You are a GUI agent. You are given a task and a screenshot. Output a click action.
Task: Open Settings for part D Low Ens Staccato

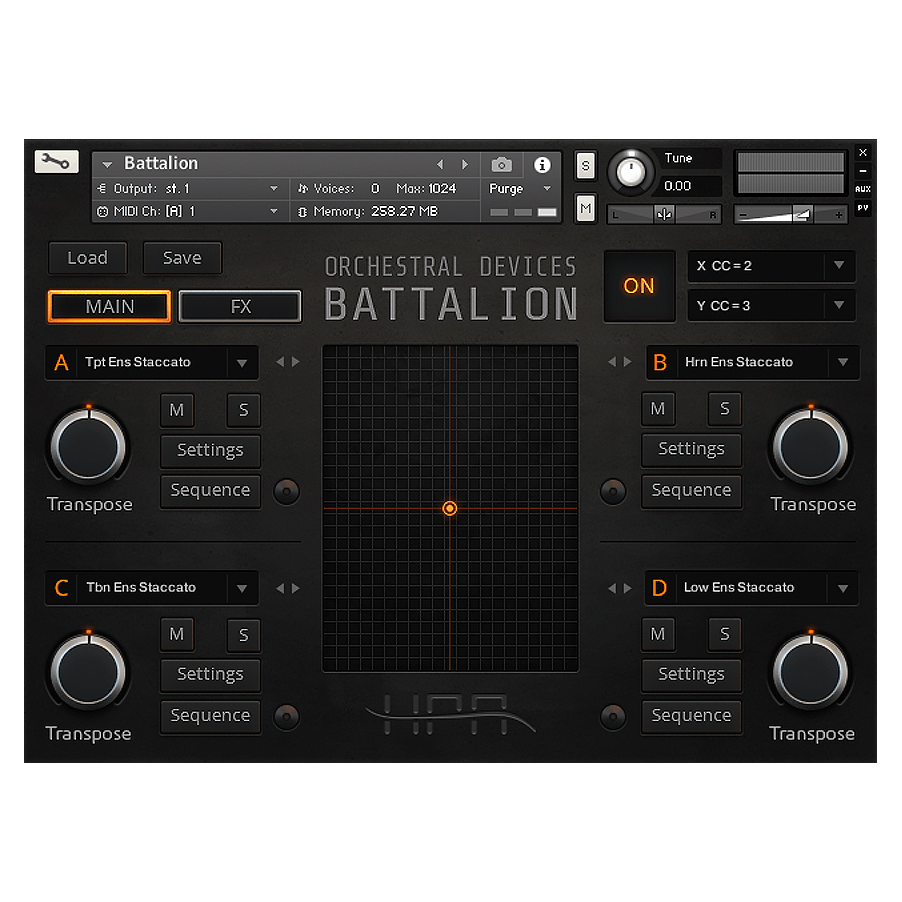[691, 675]
